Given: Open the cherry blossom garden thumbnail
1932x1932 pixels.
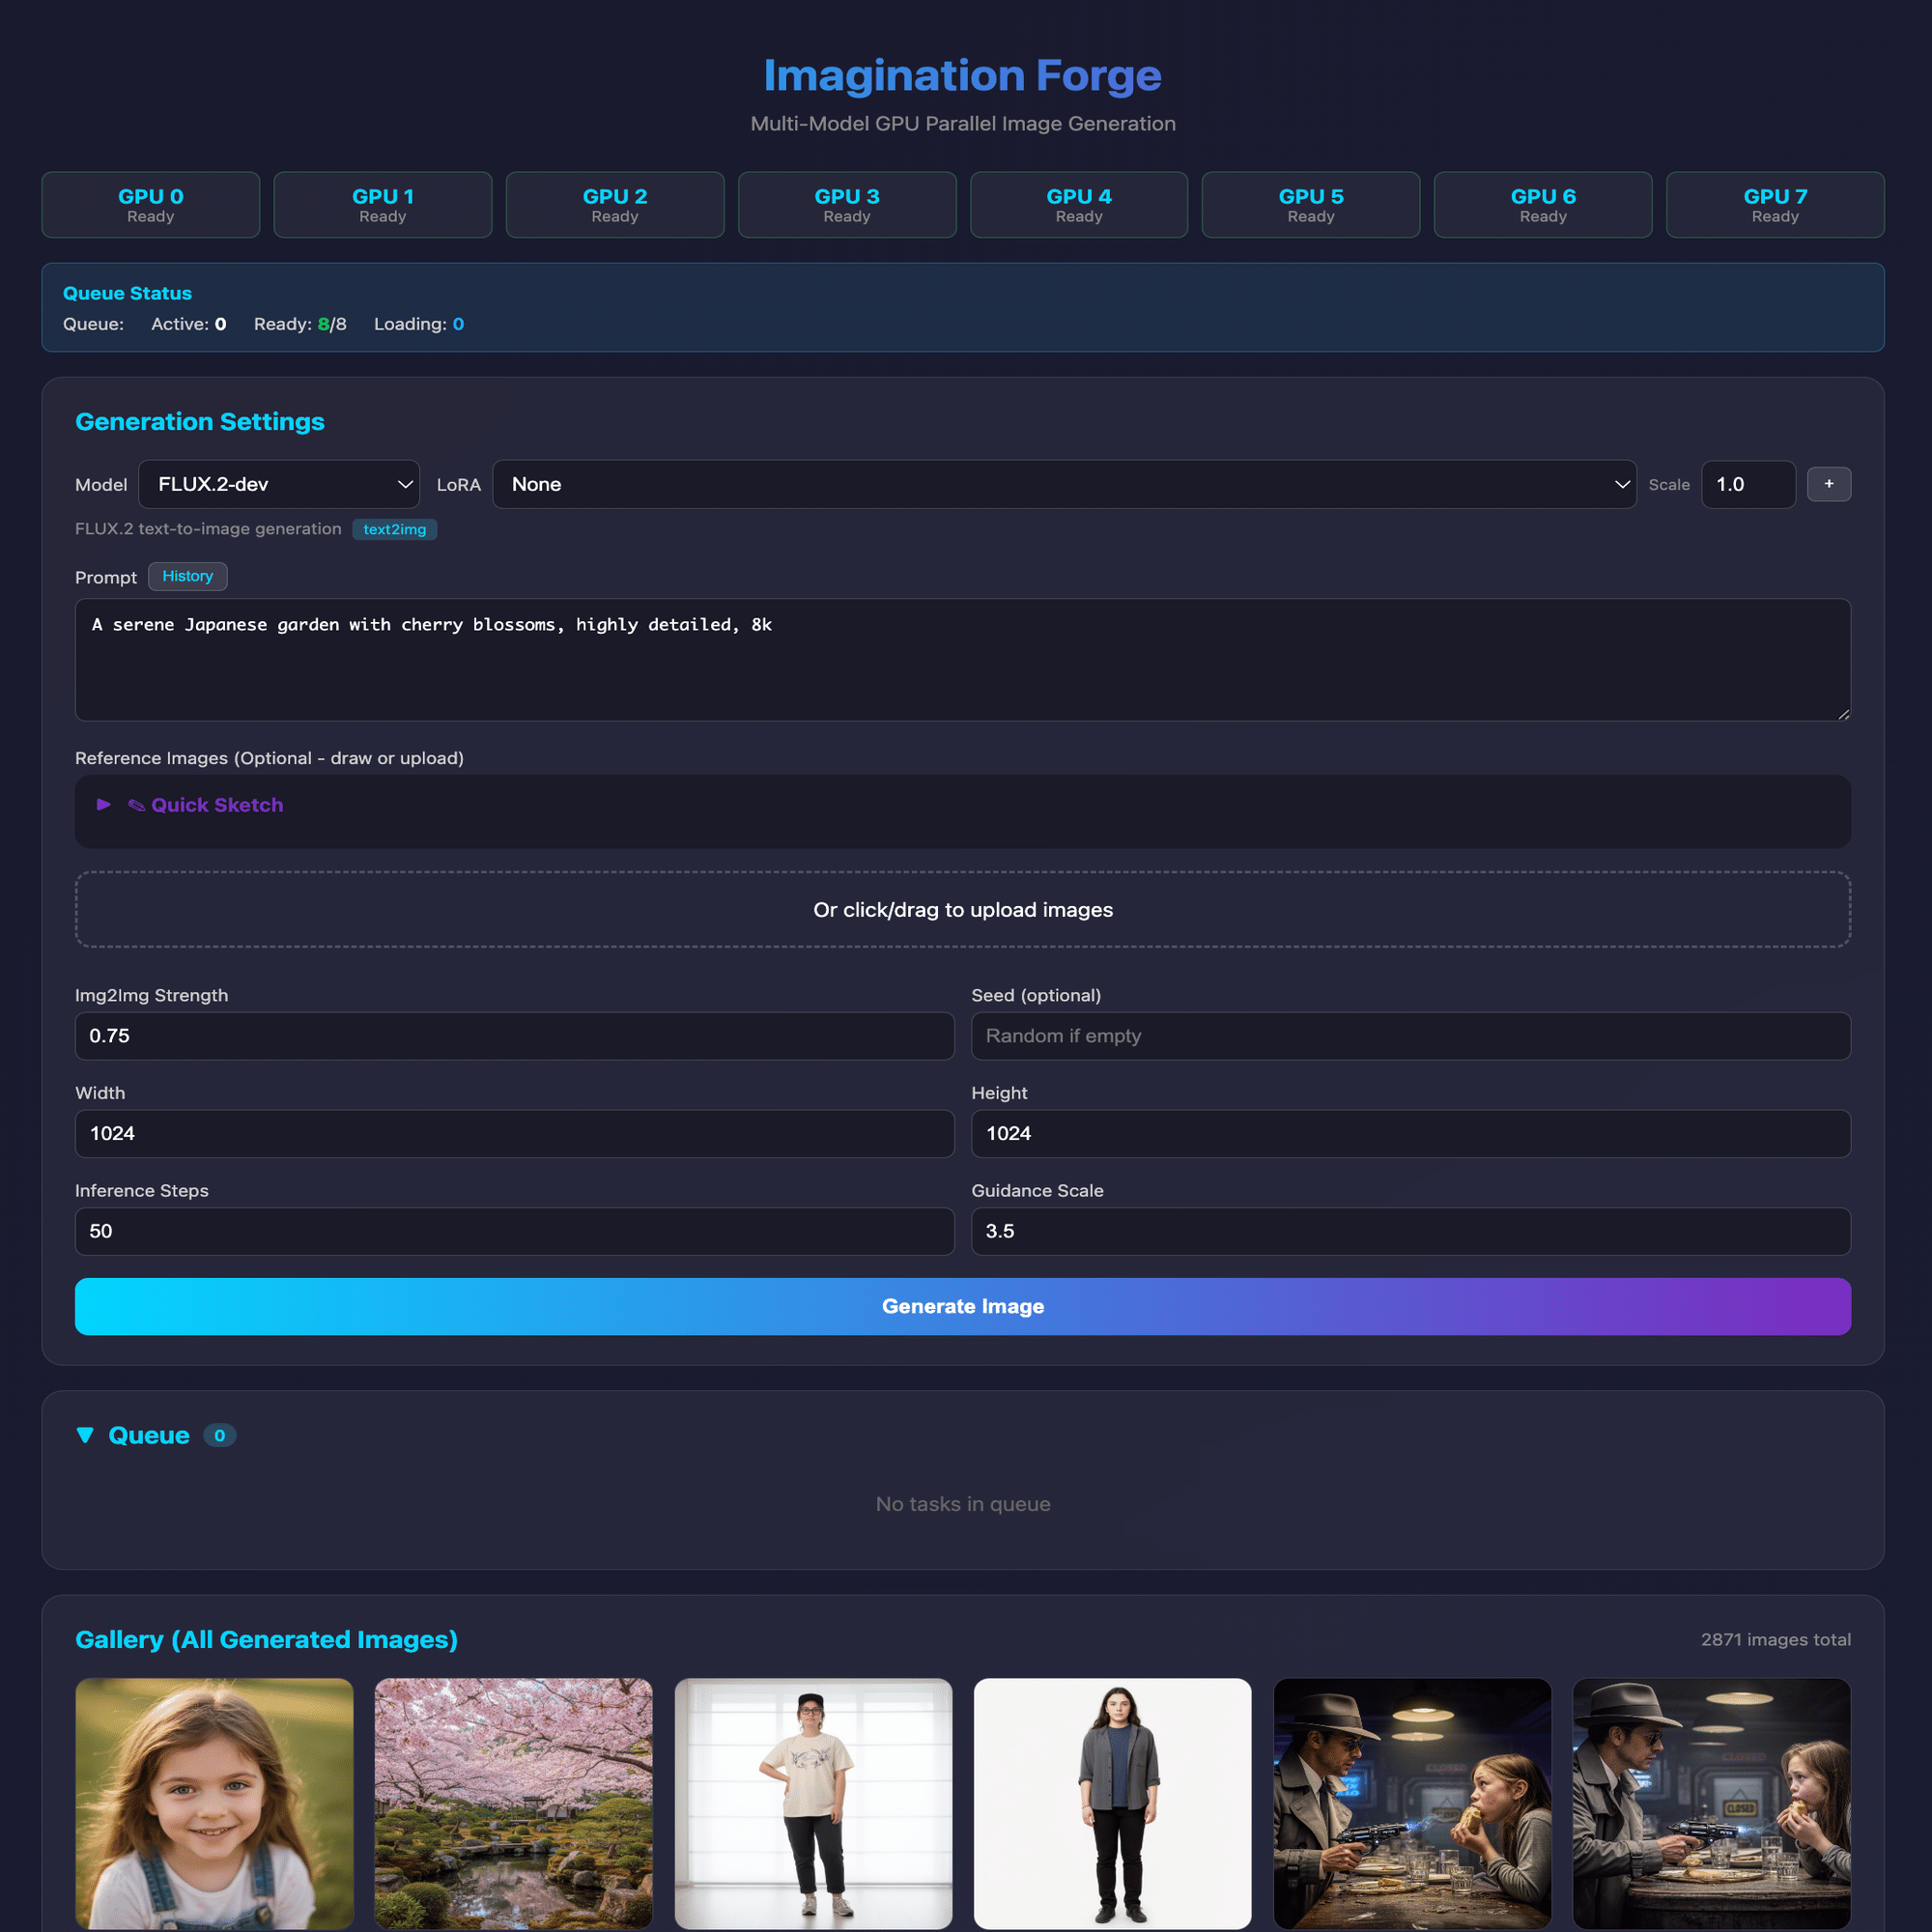Looking at the screenshot, I should tap(513, 1802).
